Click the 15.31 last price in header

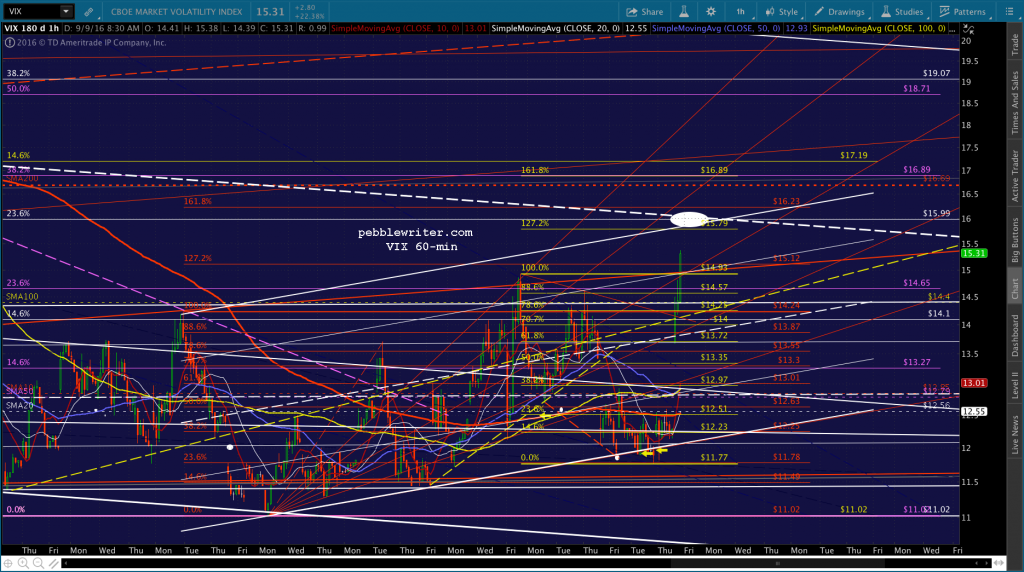[x=270, y=12]
